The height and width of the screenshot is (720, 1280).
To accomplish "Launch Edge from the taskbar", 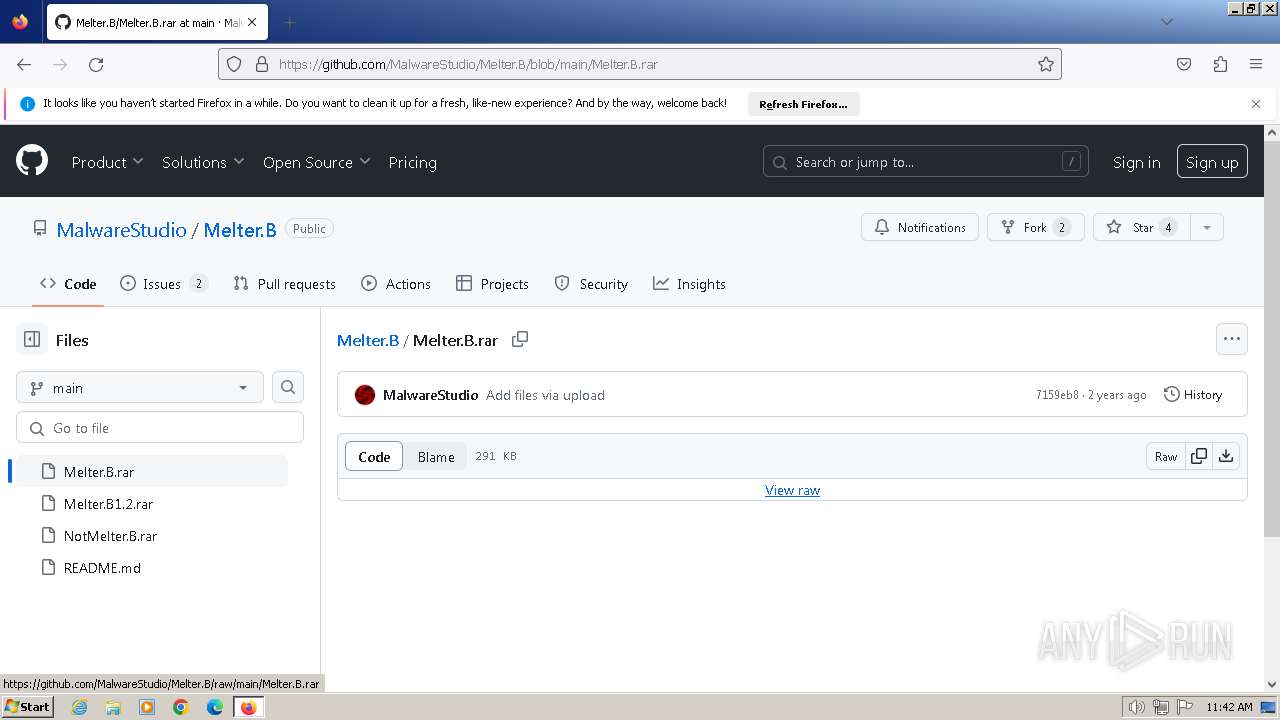I will 215,707.
